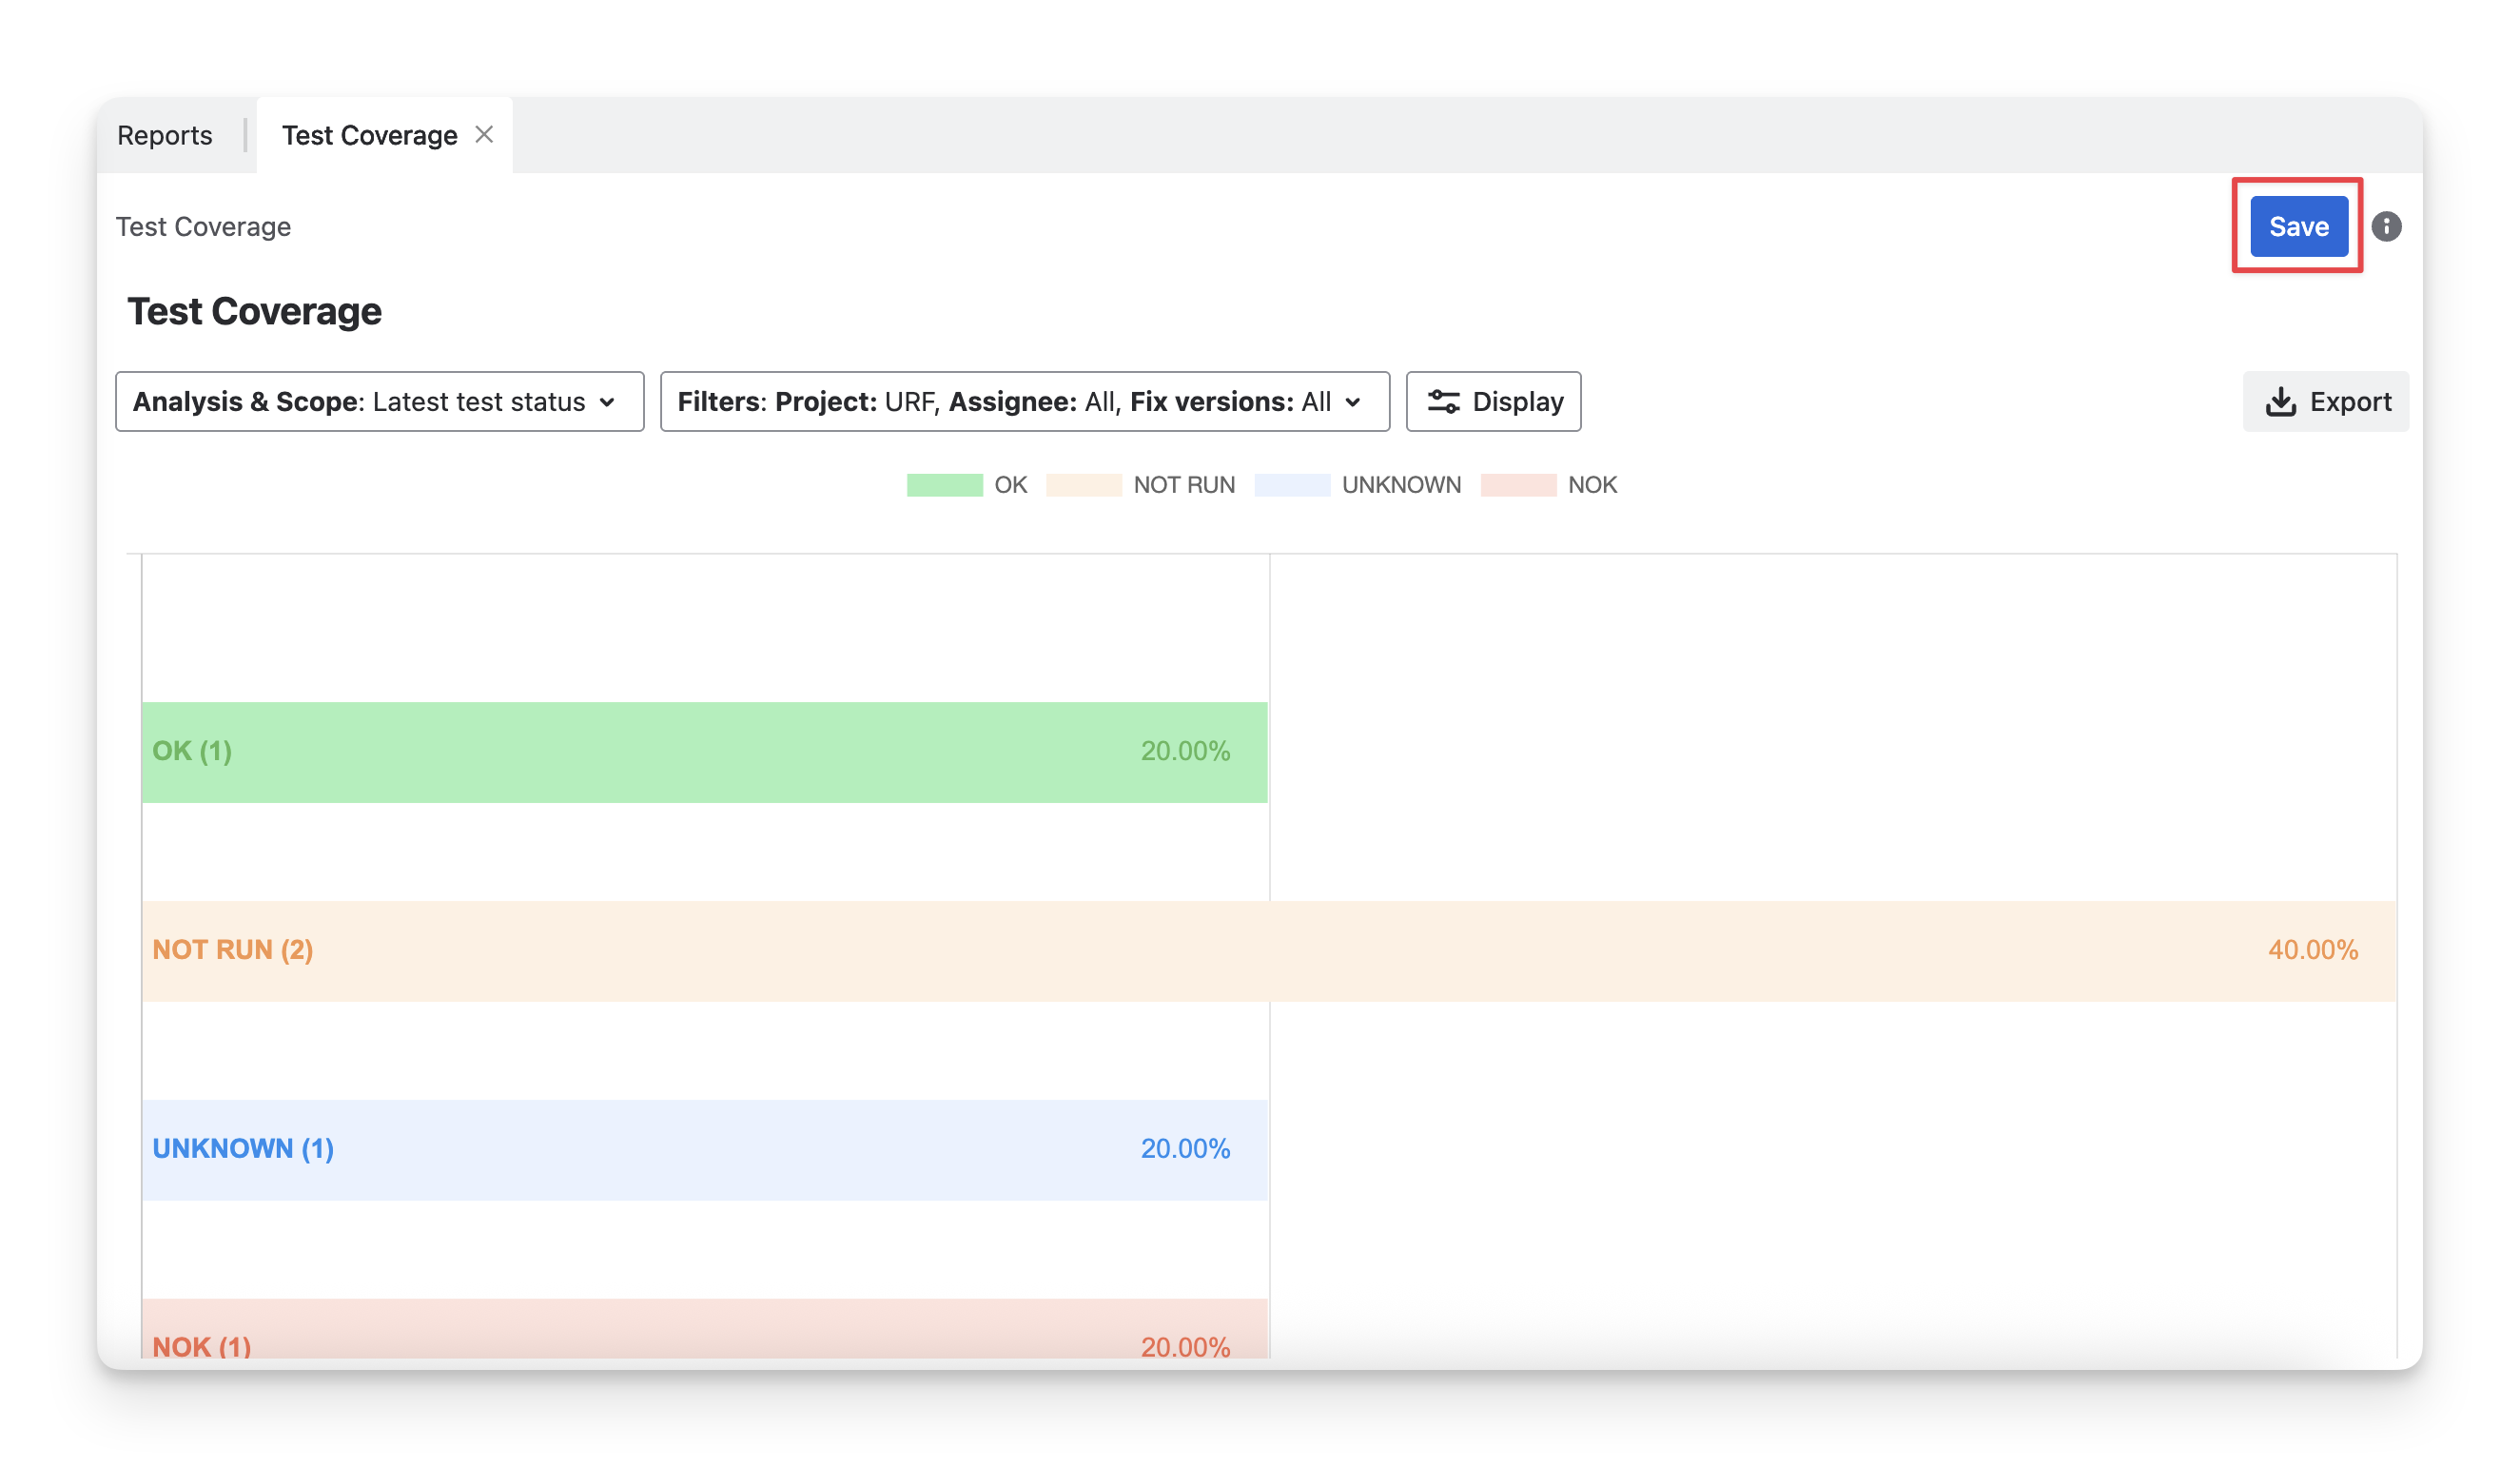Screen dimensions: 2520x1467
Task: Click the Display sliders icon
Action: click(x=1443, y=402)
